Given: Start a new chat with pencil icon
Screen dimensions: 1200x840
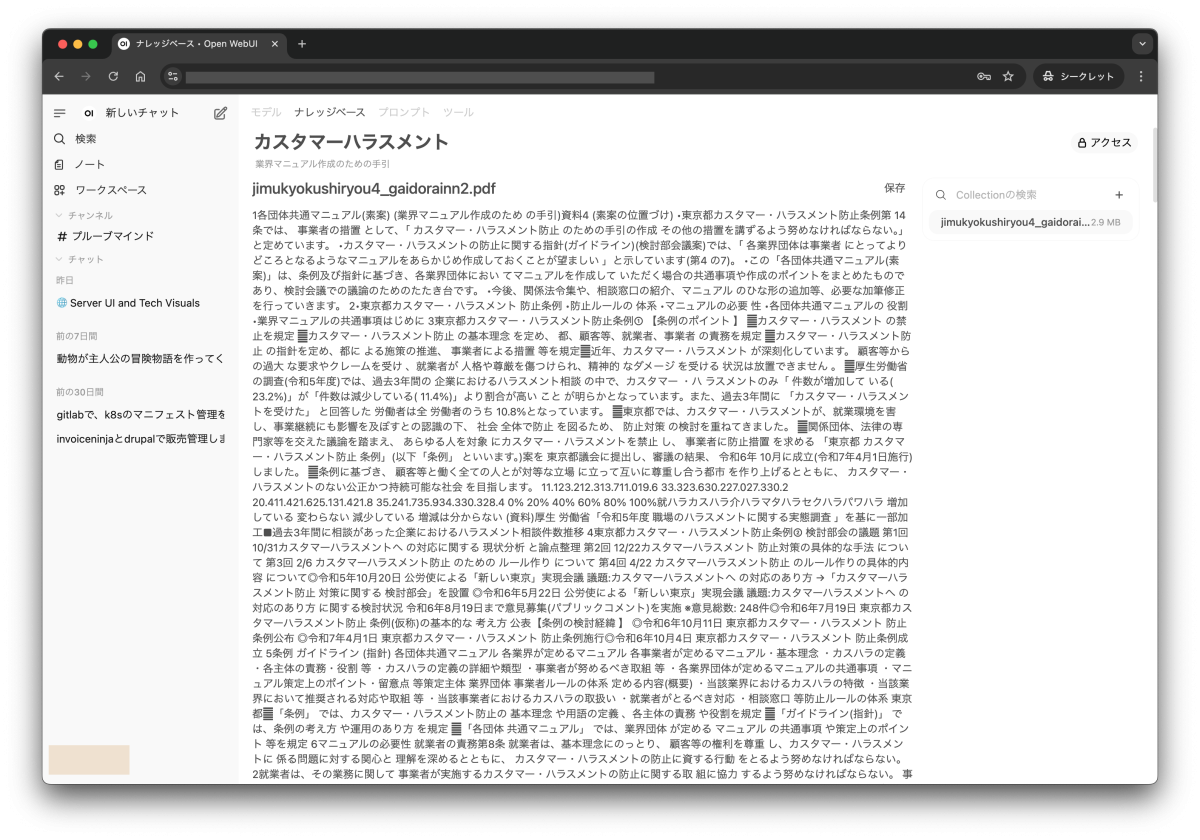Looking at the screenshot, I should (x=221, y=113).
